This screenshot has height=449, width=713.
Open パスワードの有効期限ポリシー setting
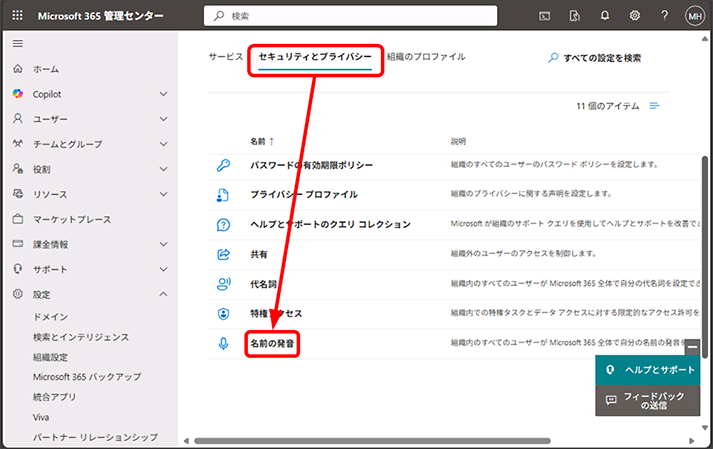(x=311, y=165)
